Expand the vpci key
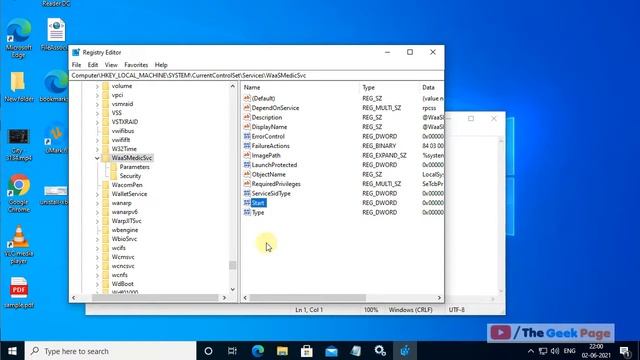 (x=97, y=95)
